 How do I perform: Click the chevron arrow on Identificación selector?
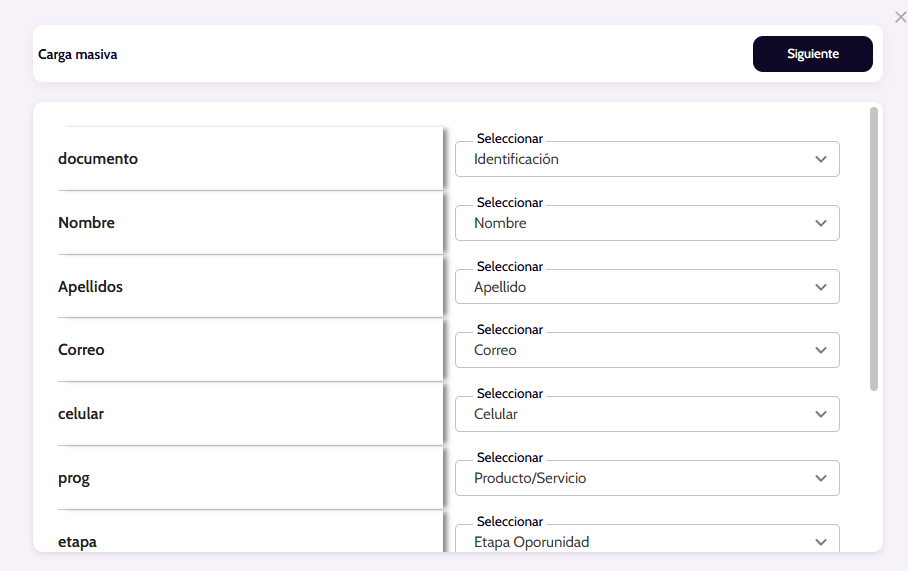[821, 160]
